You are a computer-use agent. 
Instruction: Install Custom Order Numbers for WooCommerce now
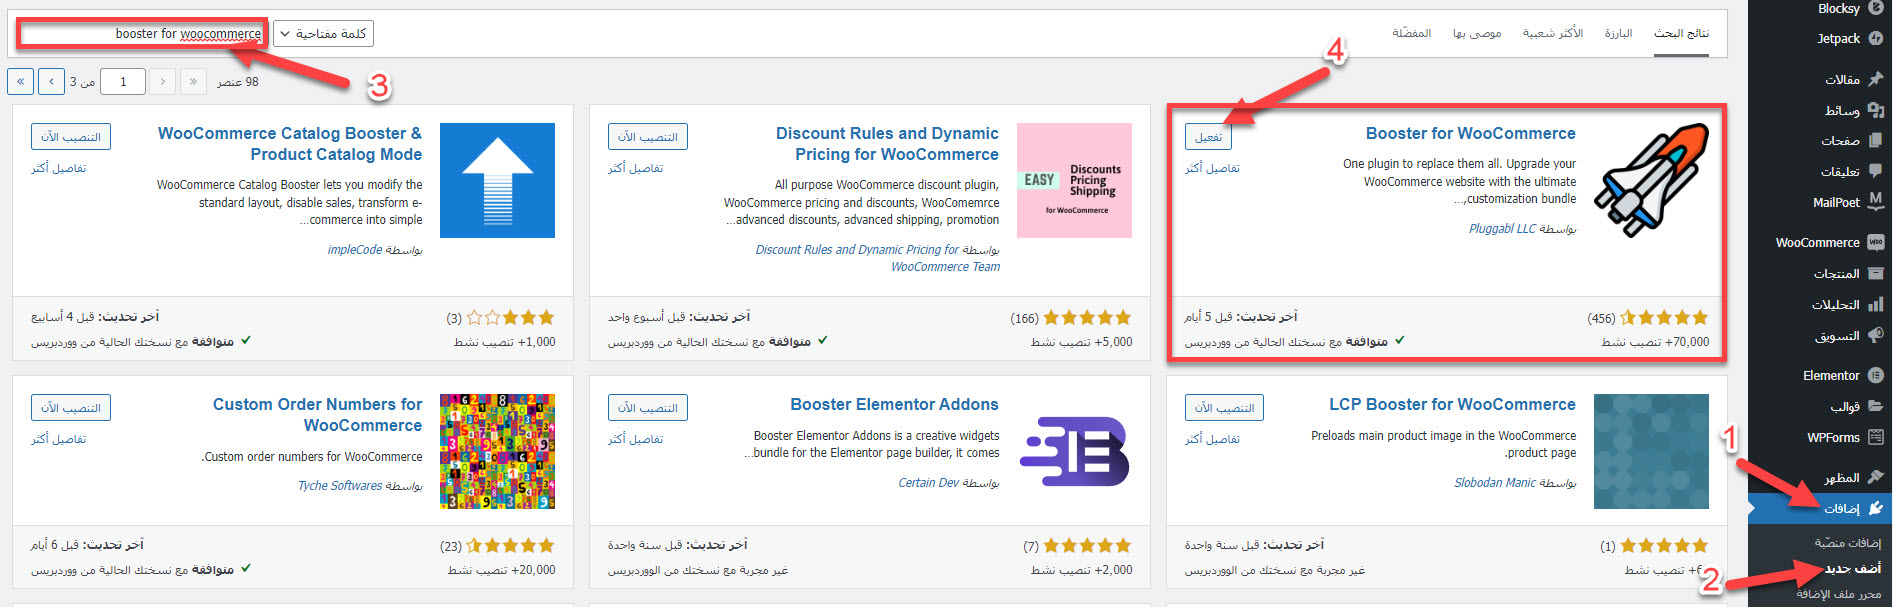[70, 407]
